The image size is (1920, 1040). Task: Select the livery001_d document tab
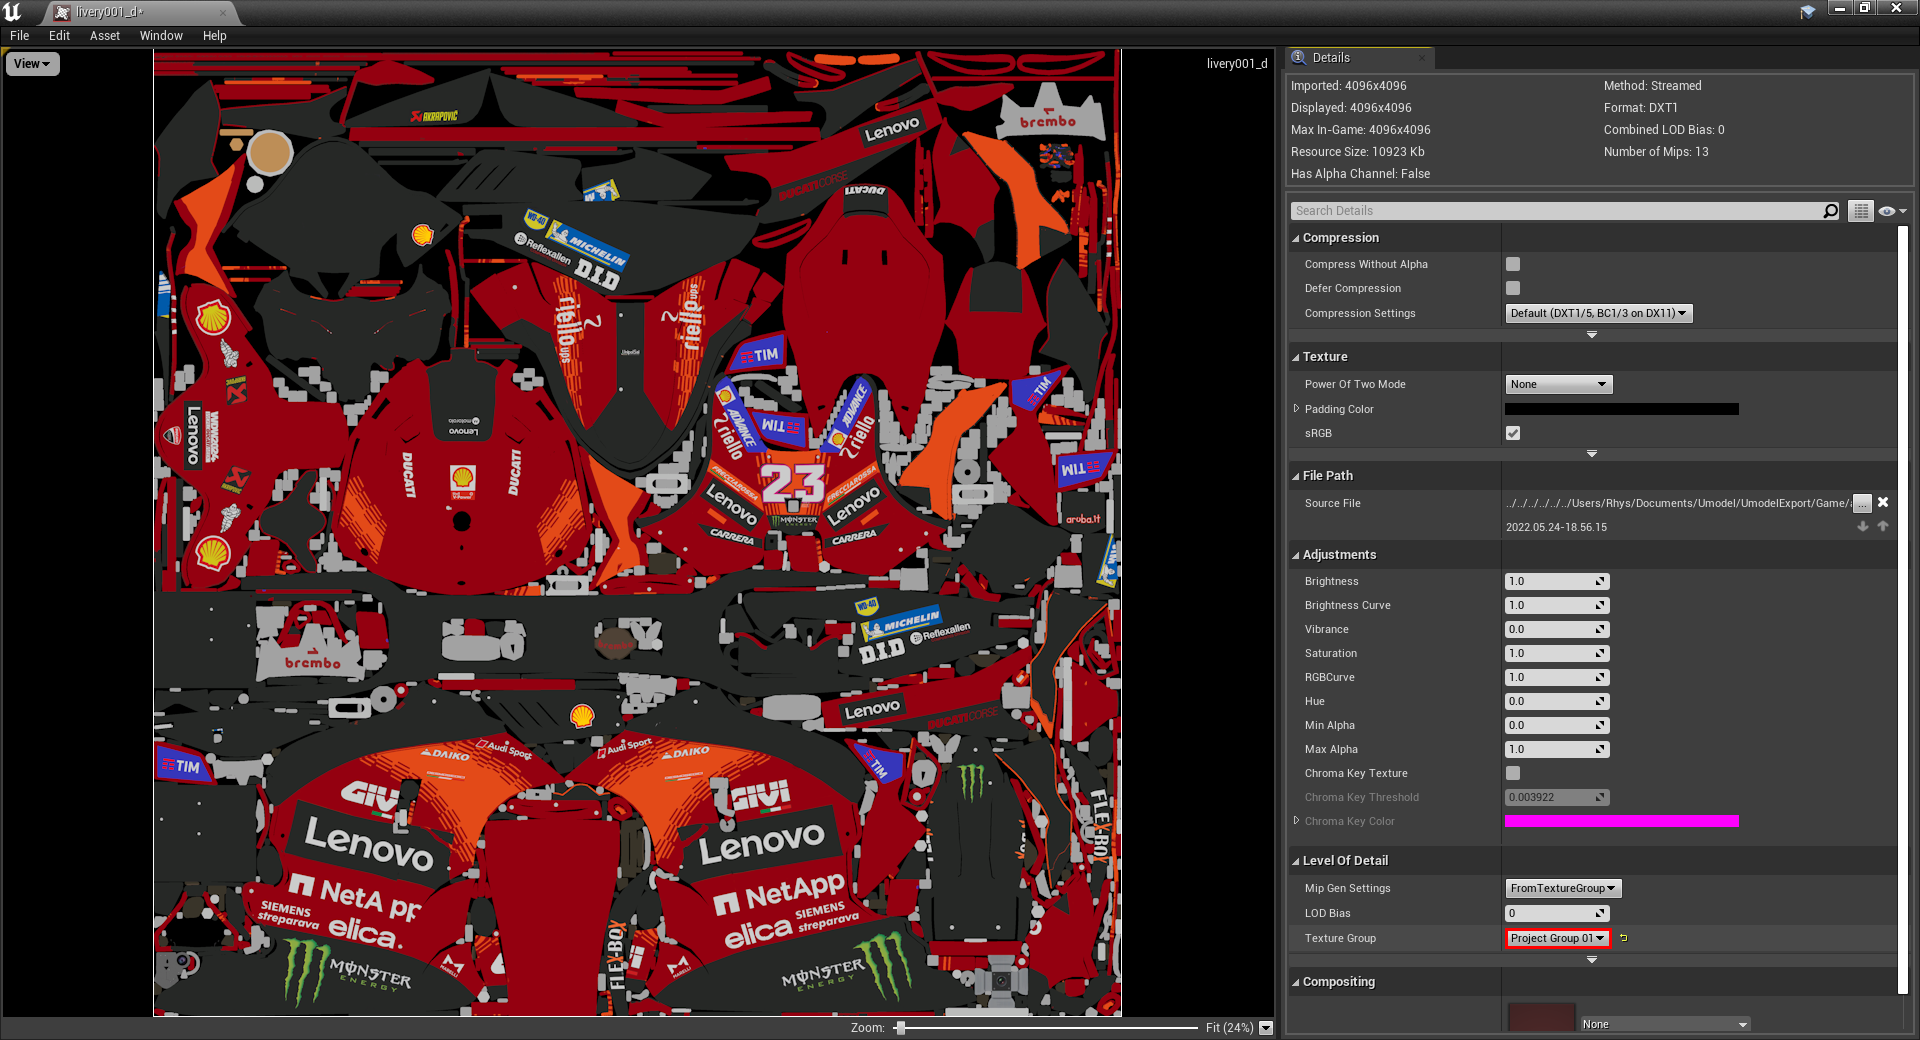[x=140, y=12]
